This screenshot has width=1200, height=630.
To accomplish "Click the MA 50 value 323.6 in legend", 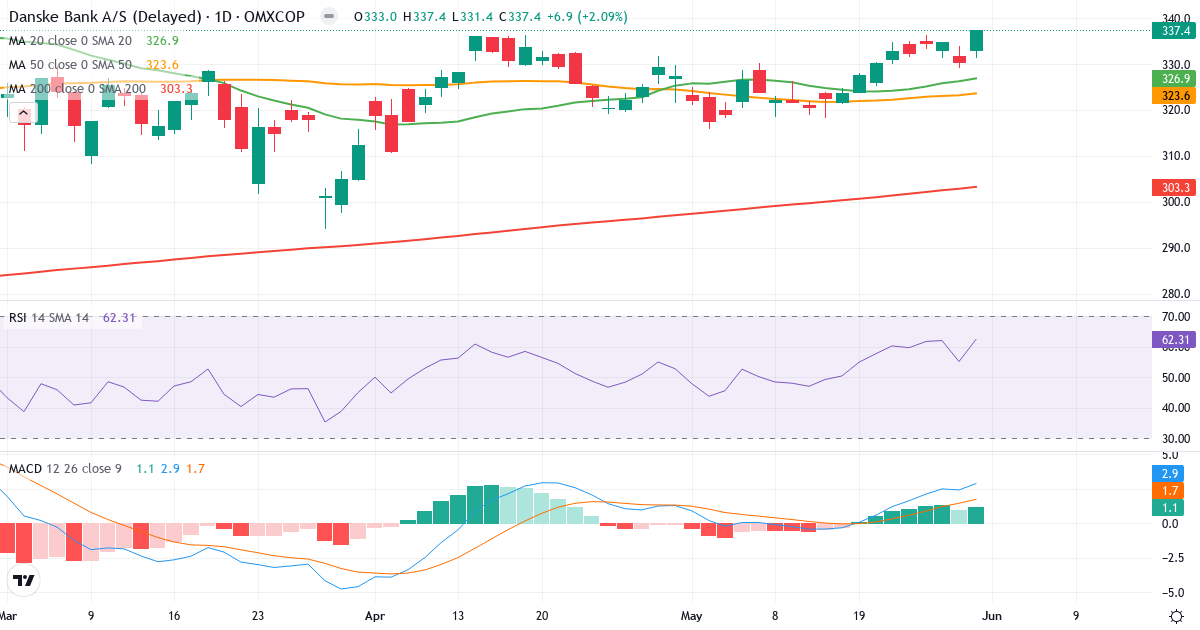I will click(x=163, y=65).
